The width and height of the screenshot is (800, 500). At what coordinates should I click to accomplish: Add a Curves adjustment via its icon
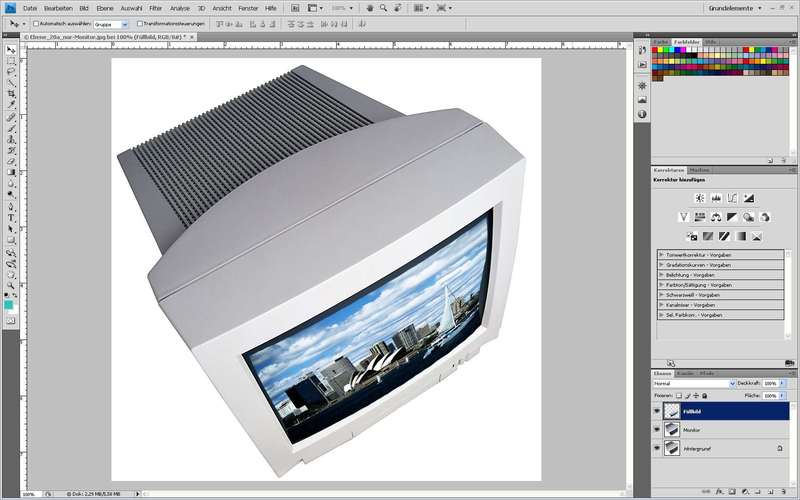(733, 198)
